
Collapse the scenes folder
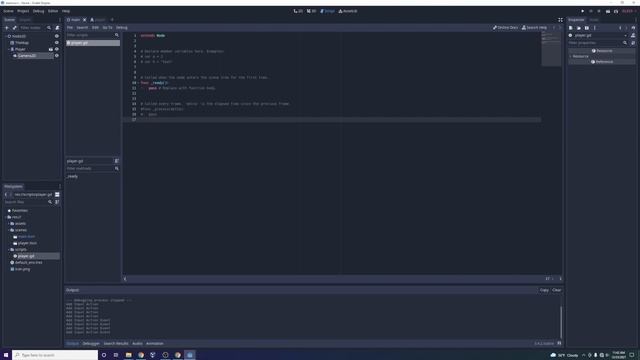click(9, 230)
